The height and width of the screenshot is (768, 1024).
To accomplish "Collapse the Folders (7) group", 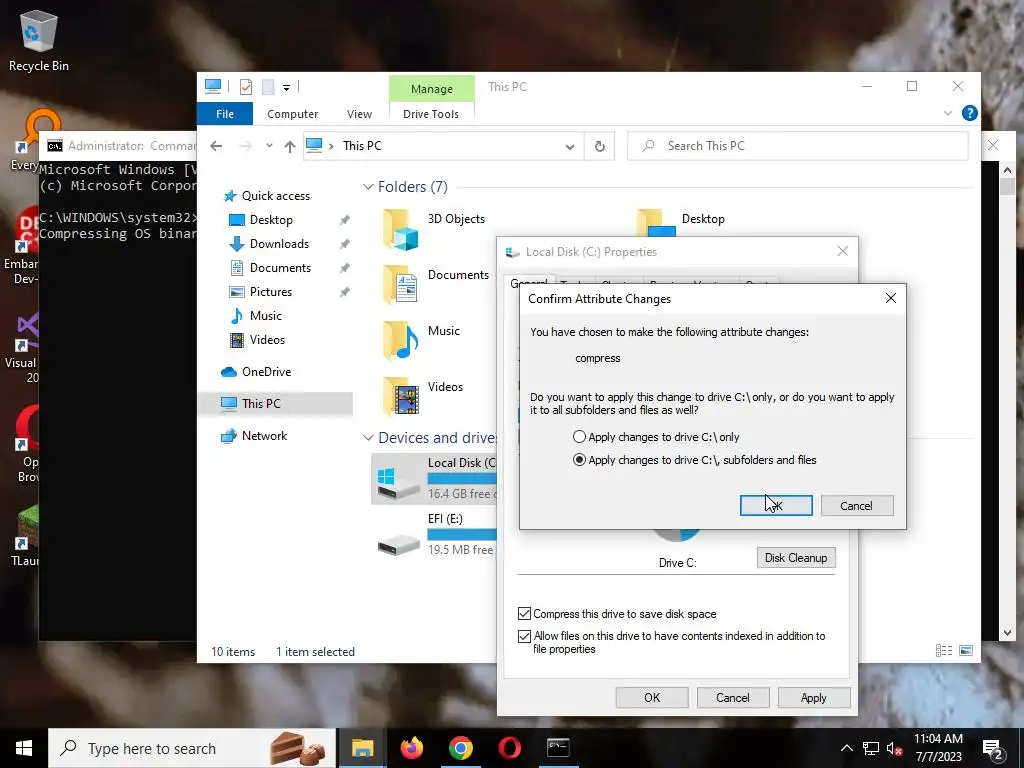I will pos(368,187).
